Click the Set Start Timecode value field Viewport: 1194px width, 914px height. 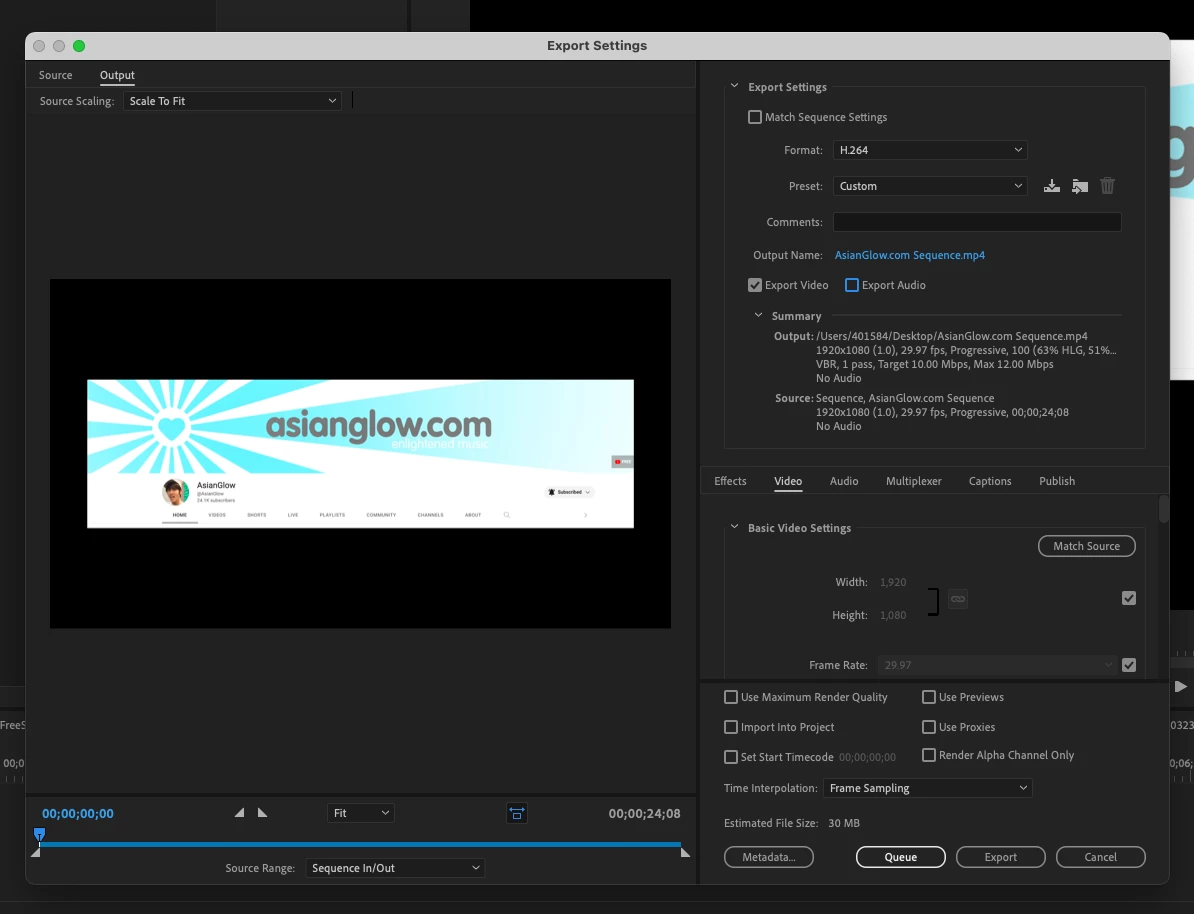tap(867, 757)
